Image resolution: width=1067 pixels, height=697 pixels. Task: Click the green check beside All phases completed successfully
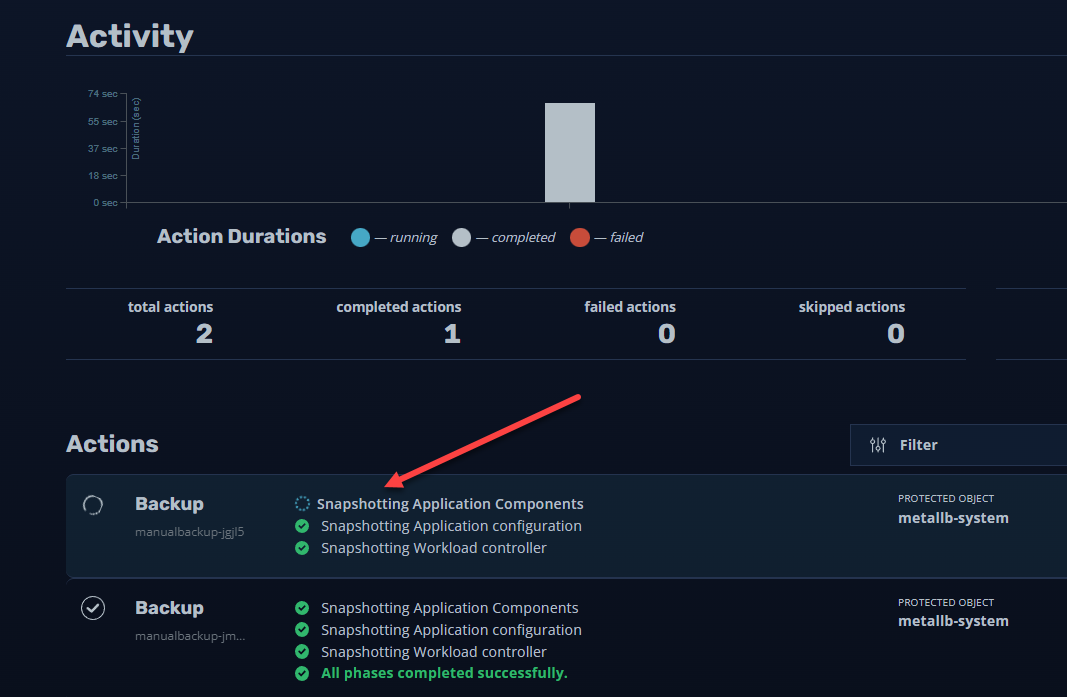pyautogui.click(x=302, y=673)
